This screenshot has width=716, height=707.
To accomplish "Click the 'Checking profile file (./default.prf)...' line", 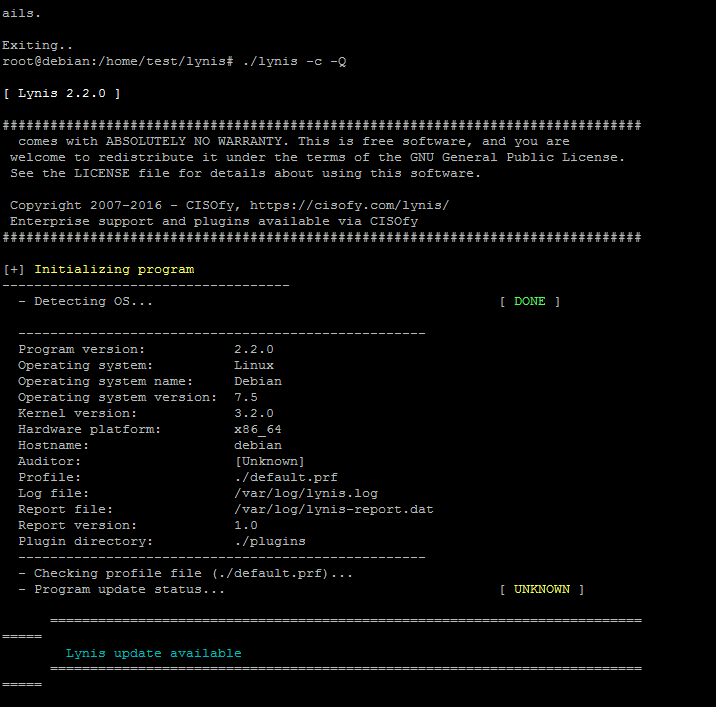I will (x=186, y=573).
